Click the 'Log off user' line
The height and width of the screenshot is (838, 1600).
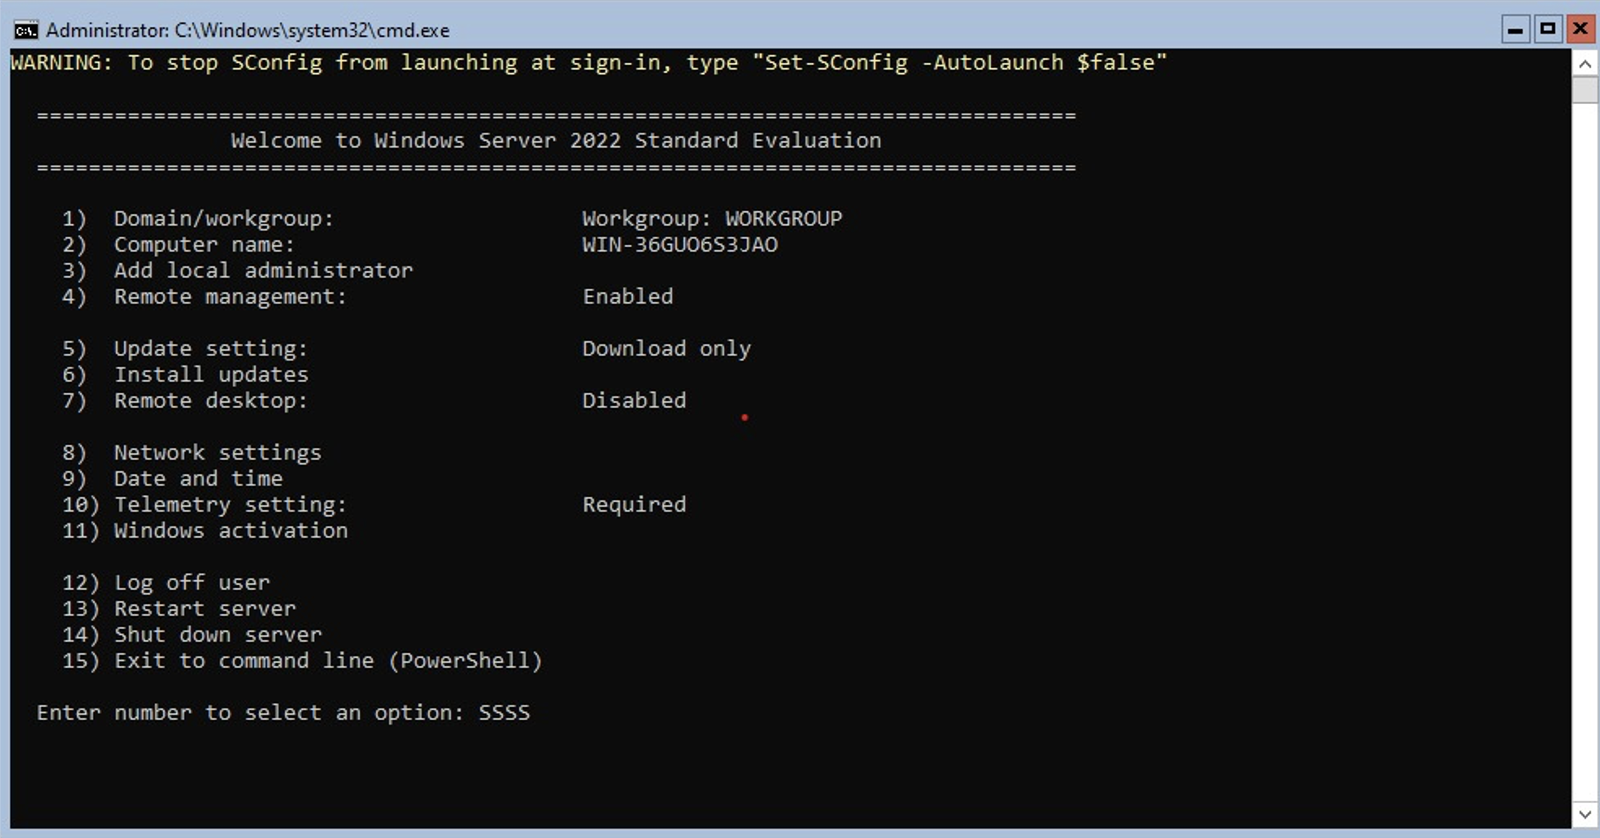tap(192, 583)
